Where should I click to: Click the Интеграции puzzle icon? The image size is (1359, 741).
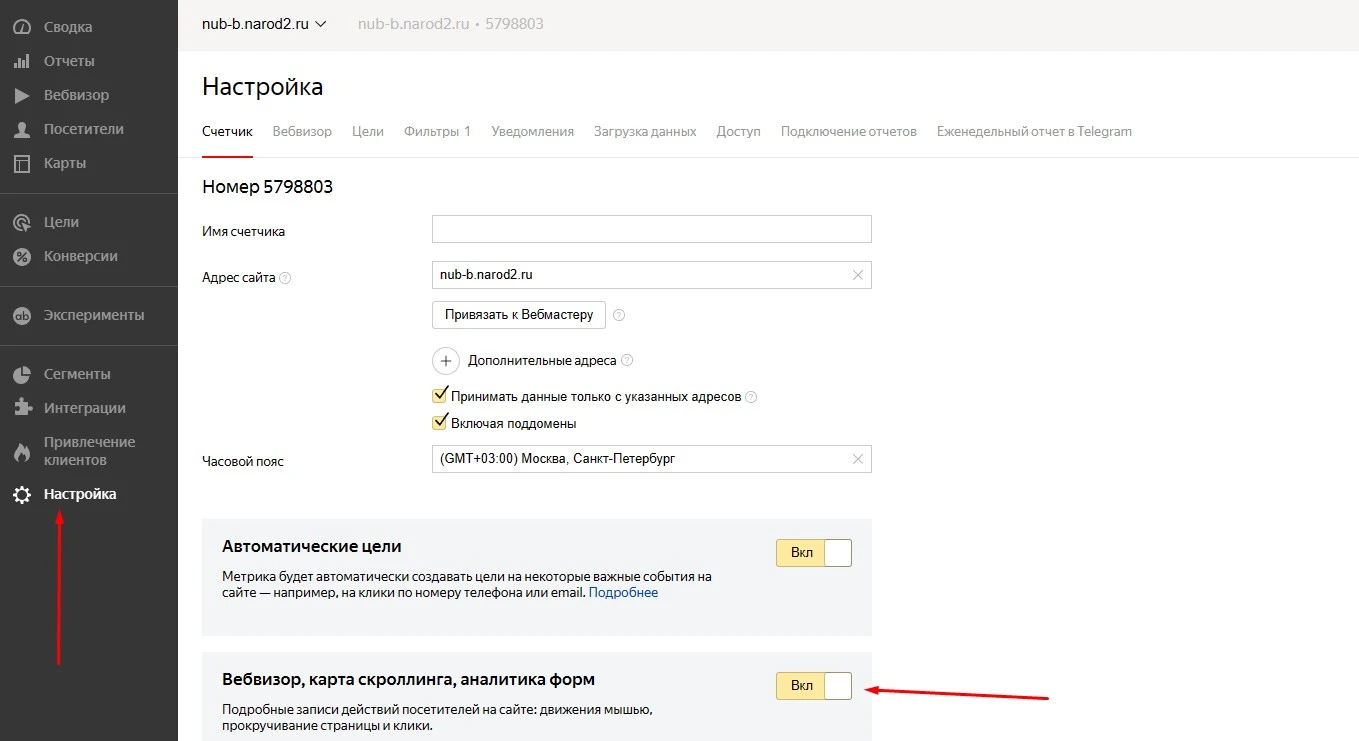[22, 408]
